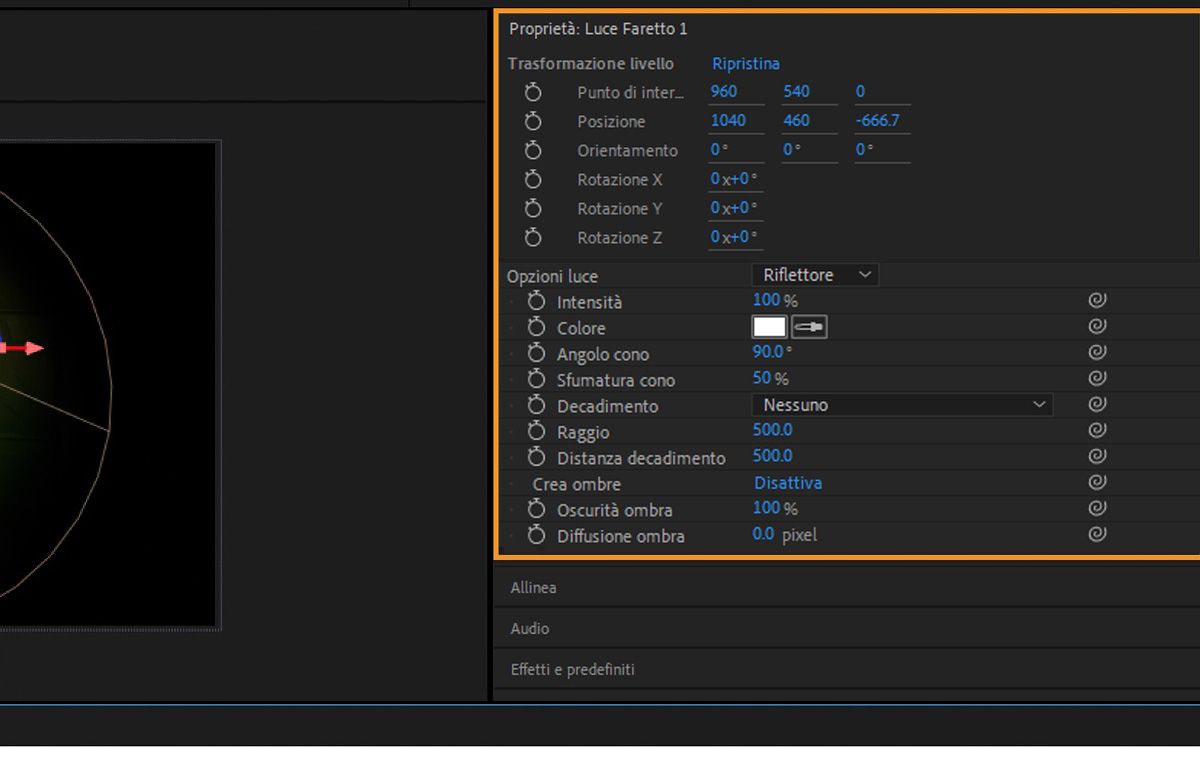Click the Intensità expression pick whip spiral
This screenshot has height=775, width=1200.
[x=1097, y=300]
